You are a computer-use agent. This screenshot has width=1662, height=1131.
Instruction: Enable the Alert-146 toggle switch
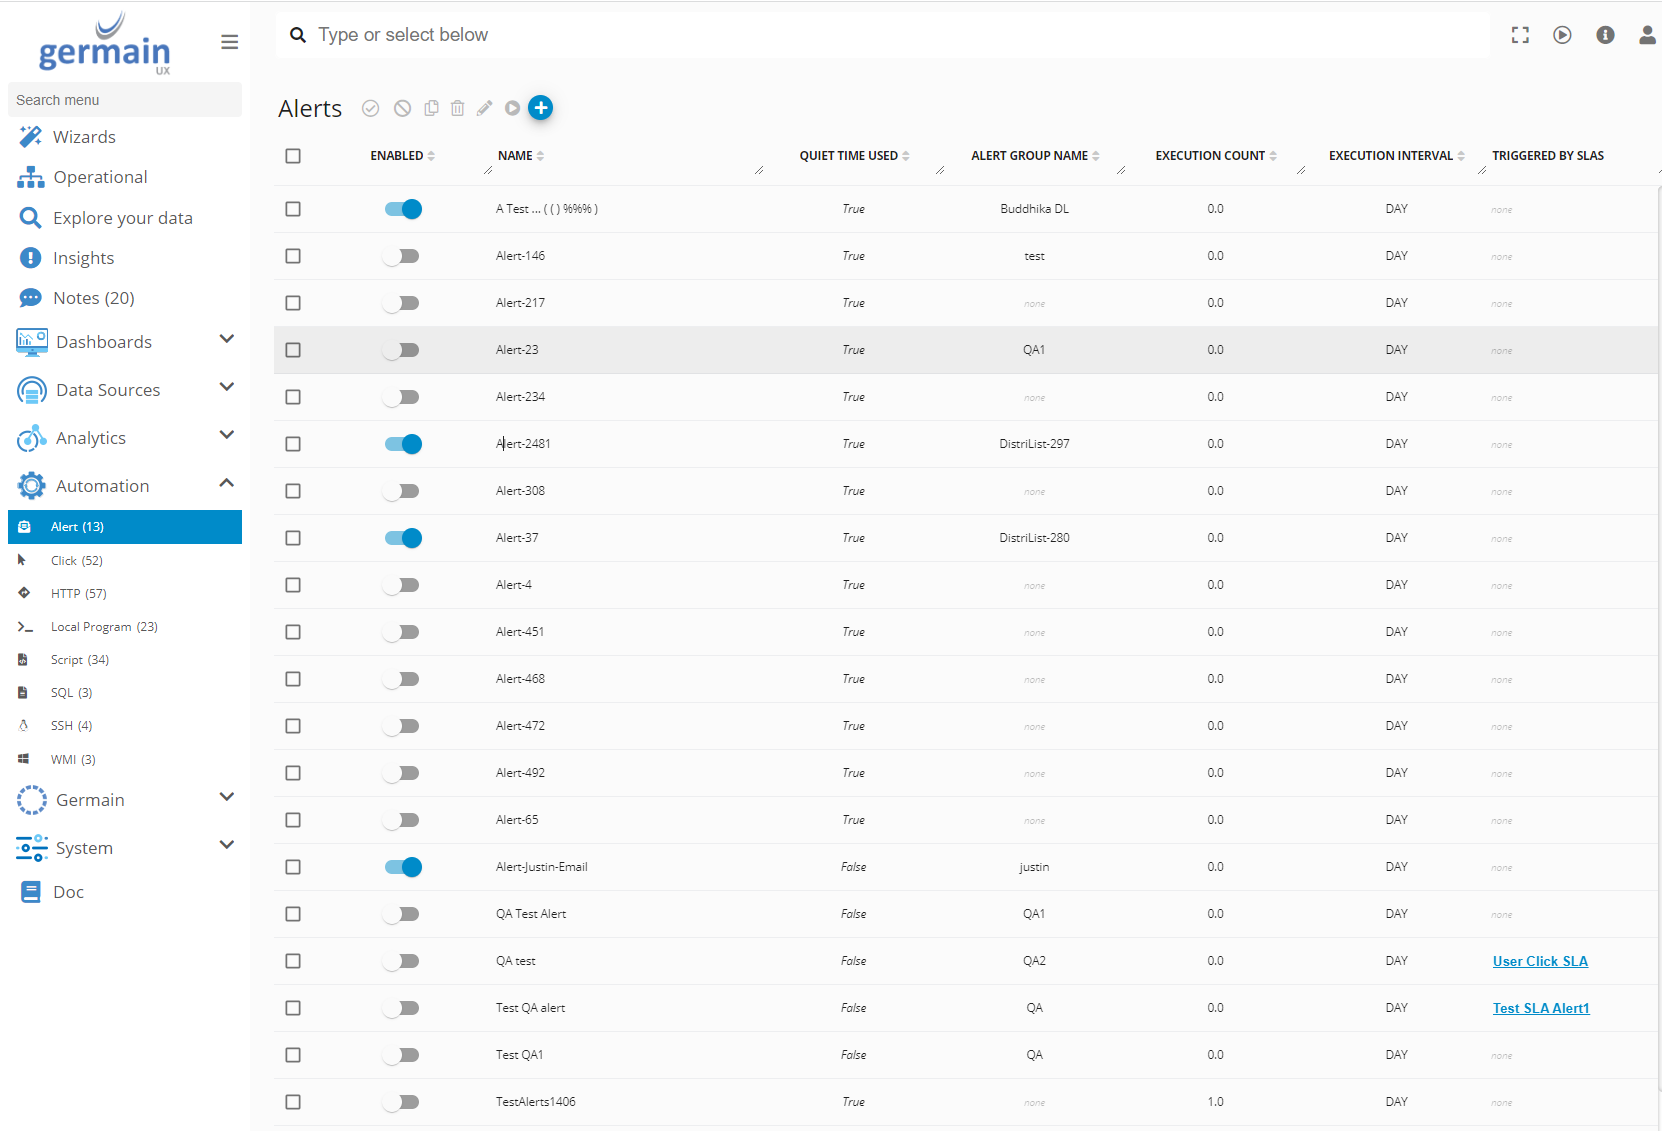[x=402, y=256]
